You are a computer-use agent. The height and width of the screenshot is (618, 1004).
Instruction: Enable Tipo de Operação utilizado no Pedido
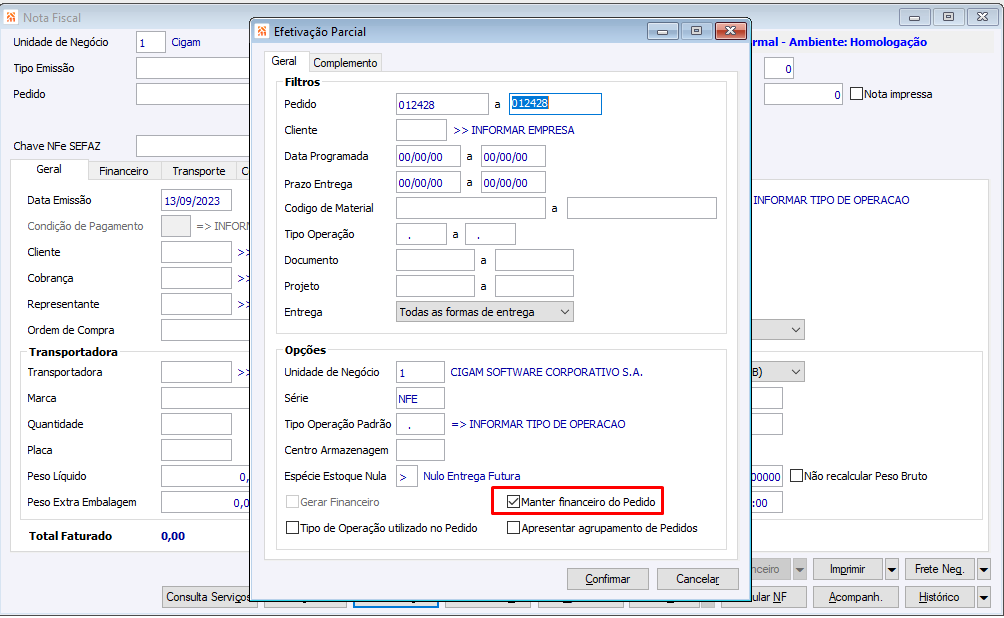click(x=292, y=528)
